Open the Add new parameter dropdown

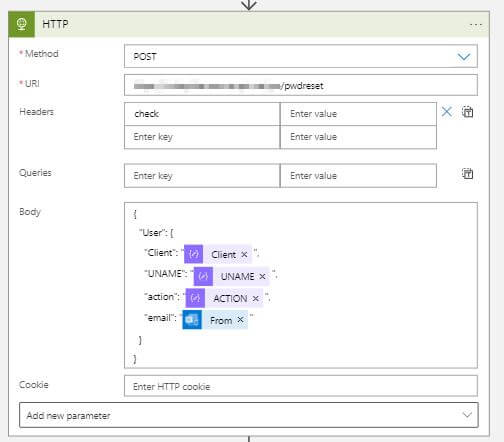tap(249, 415)
